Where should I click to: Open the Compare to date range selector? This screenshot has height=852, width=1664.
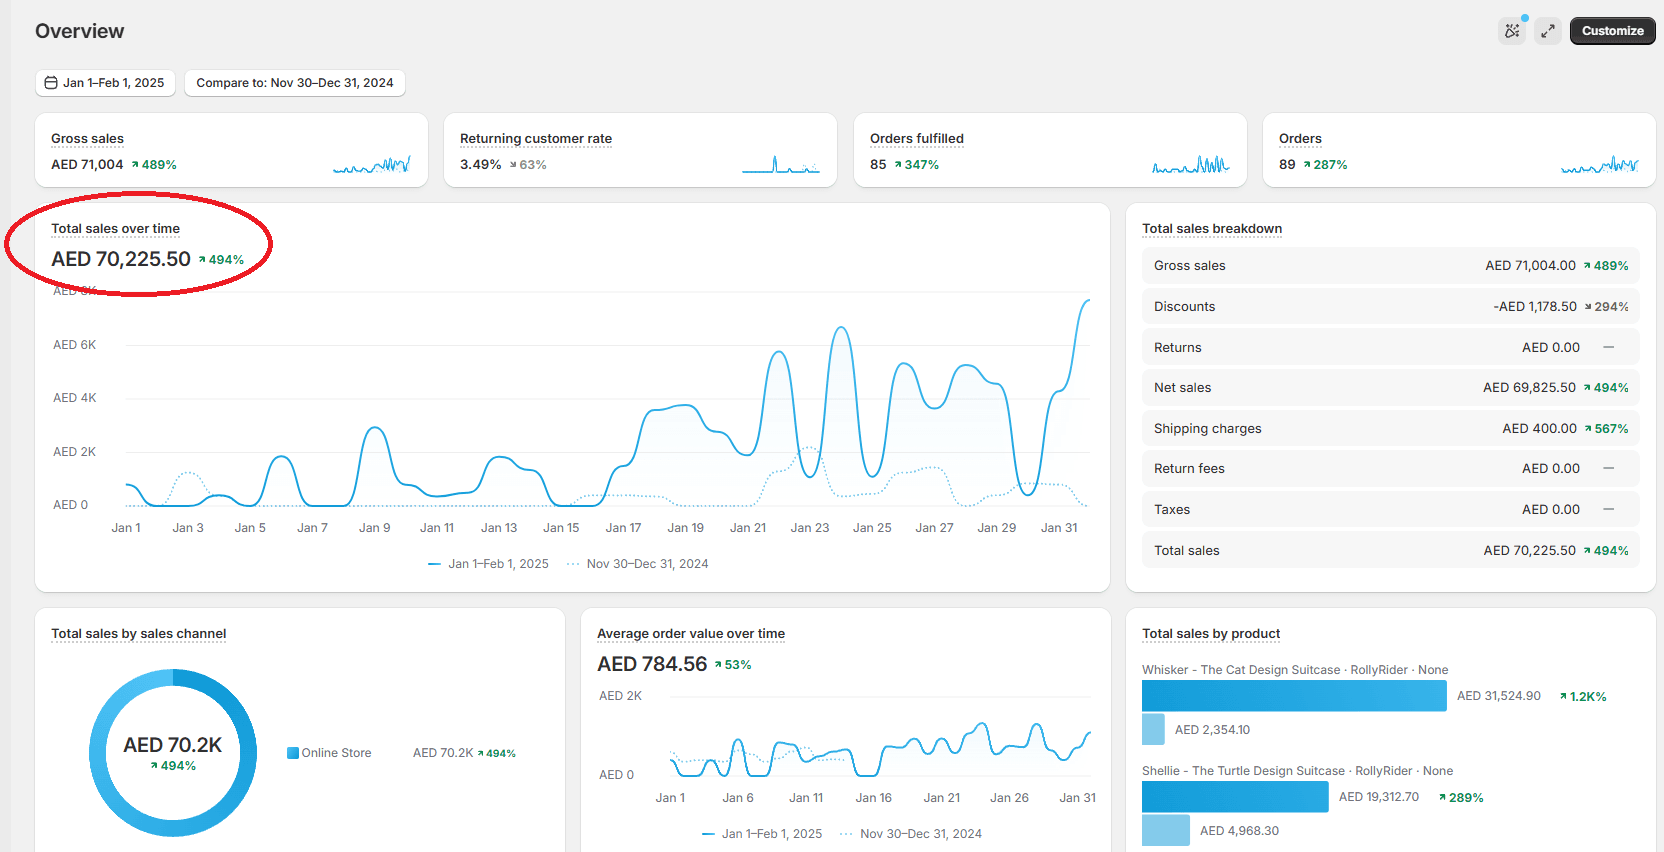point(295,83)
